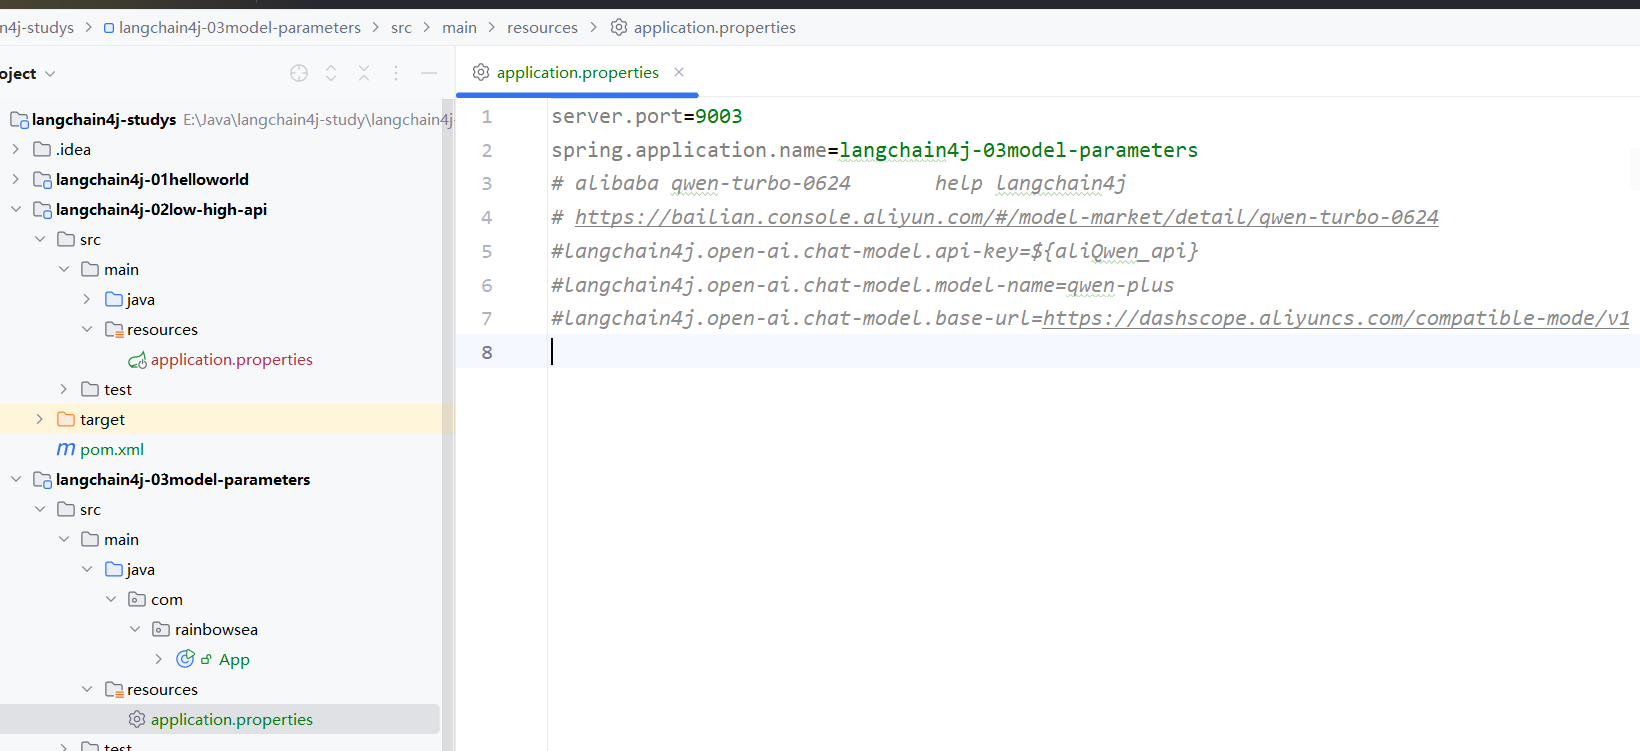The width and height of the screenshot is (1640, 751).
Task: Click the Select Opened File crosshair icon
Action: 299,73
